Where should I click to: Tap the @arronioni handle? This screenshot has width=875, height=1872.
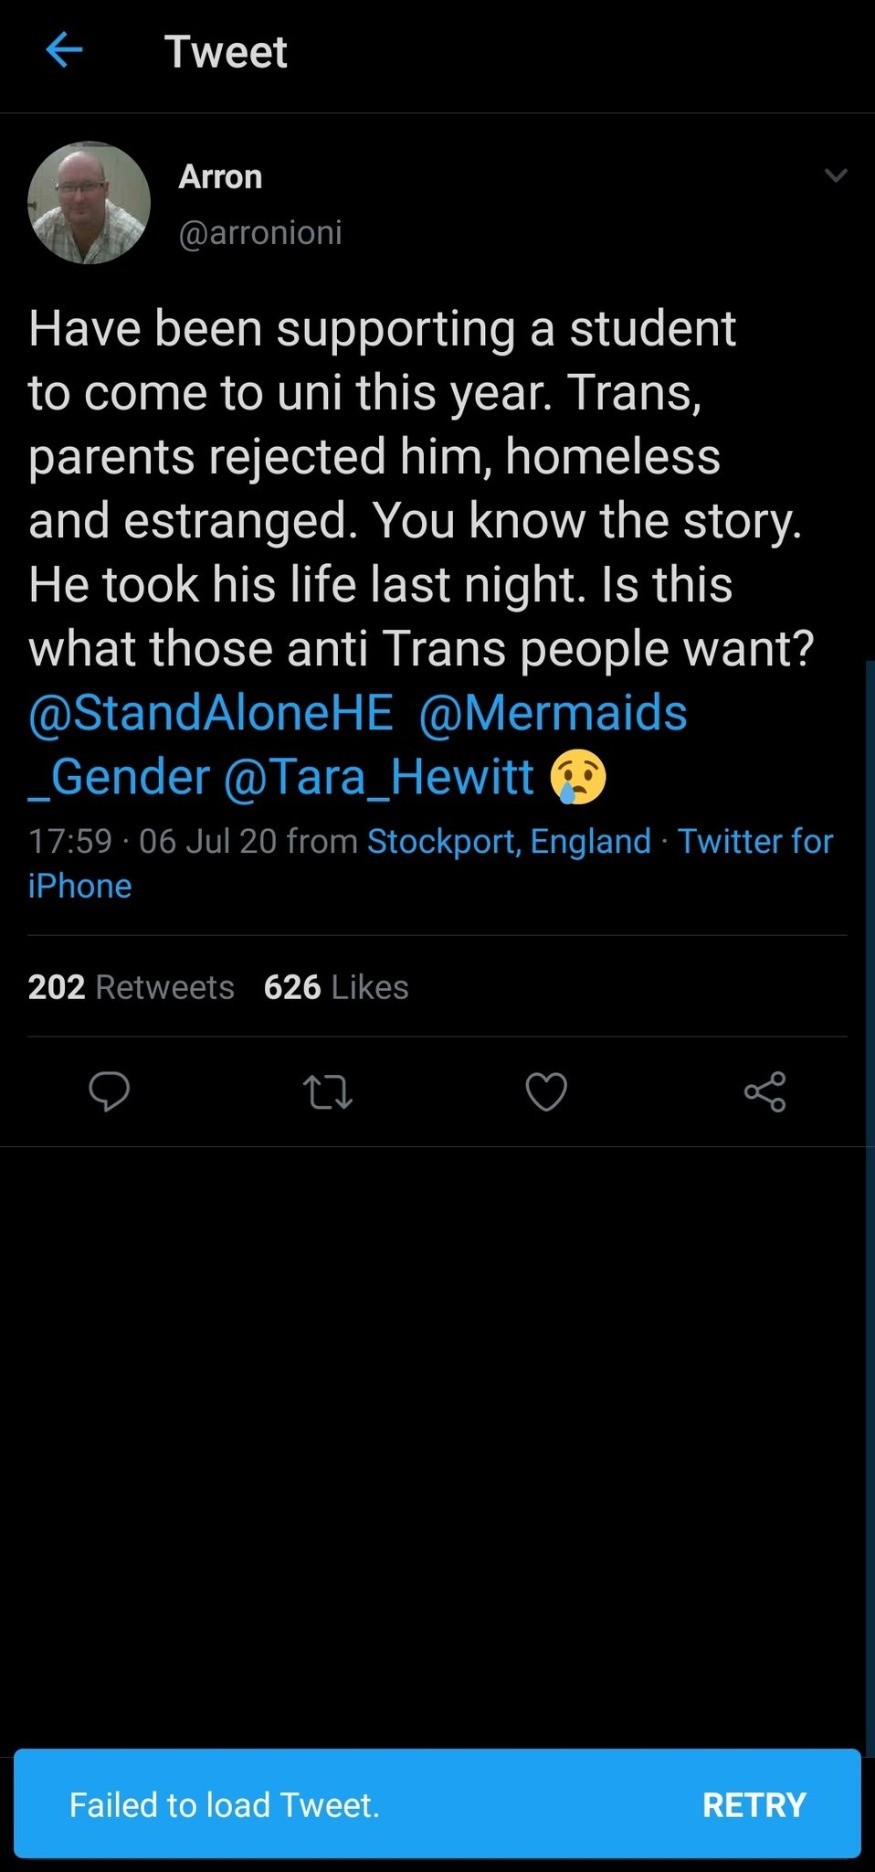point(260,232)
